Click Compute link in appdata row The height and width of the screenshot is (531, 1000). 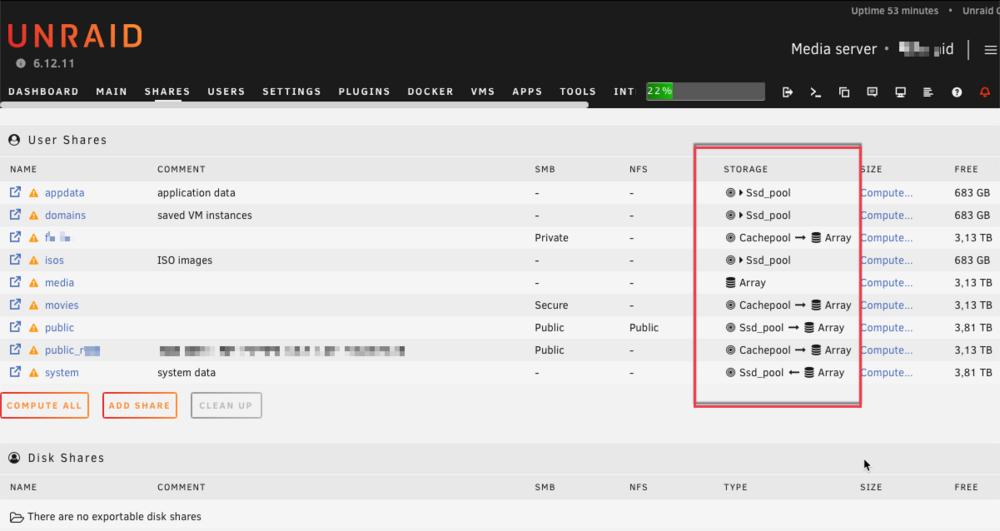[886, 193]
